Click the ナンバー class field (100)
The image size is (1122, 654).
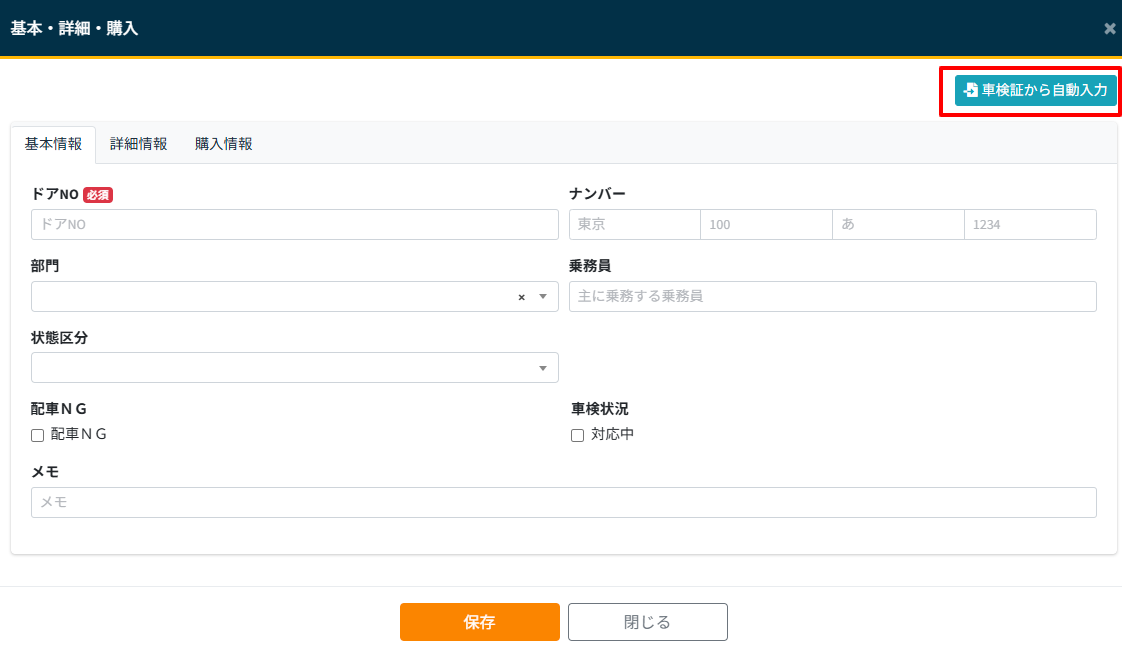point(766,225)
